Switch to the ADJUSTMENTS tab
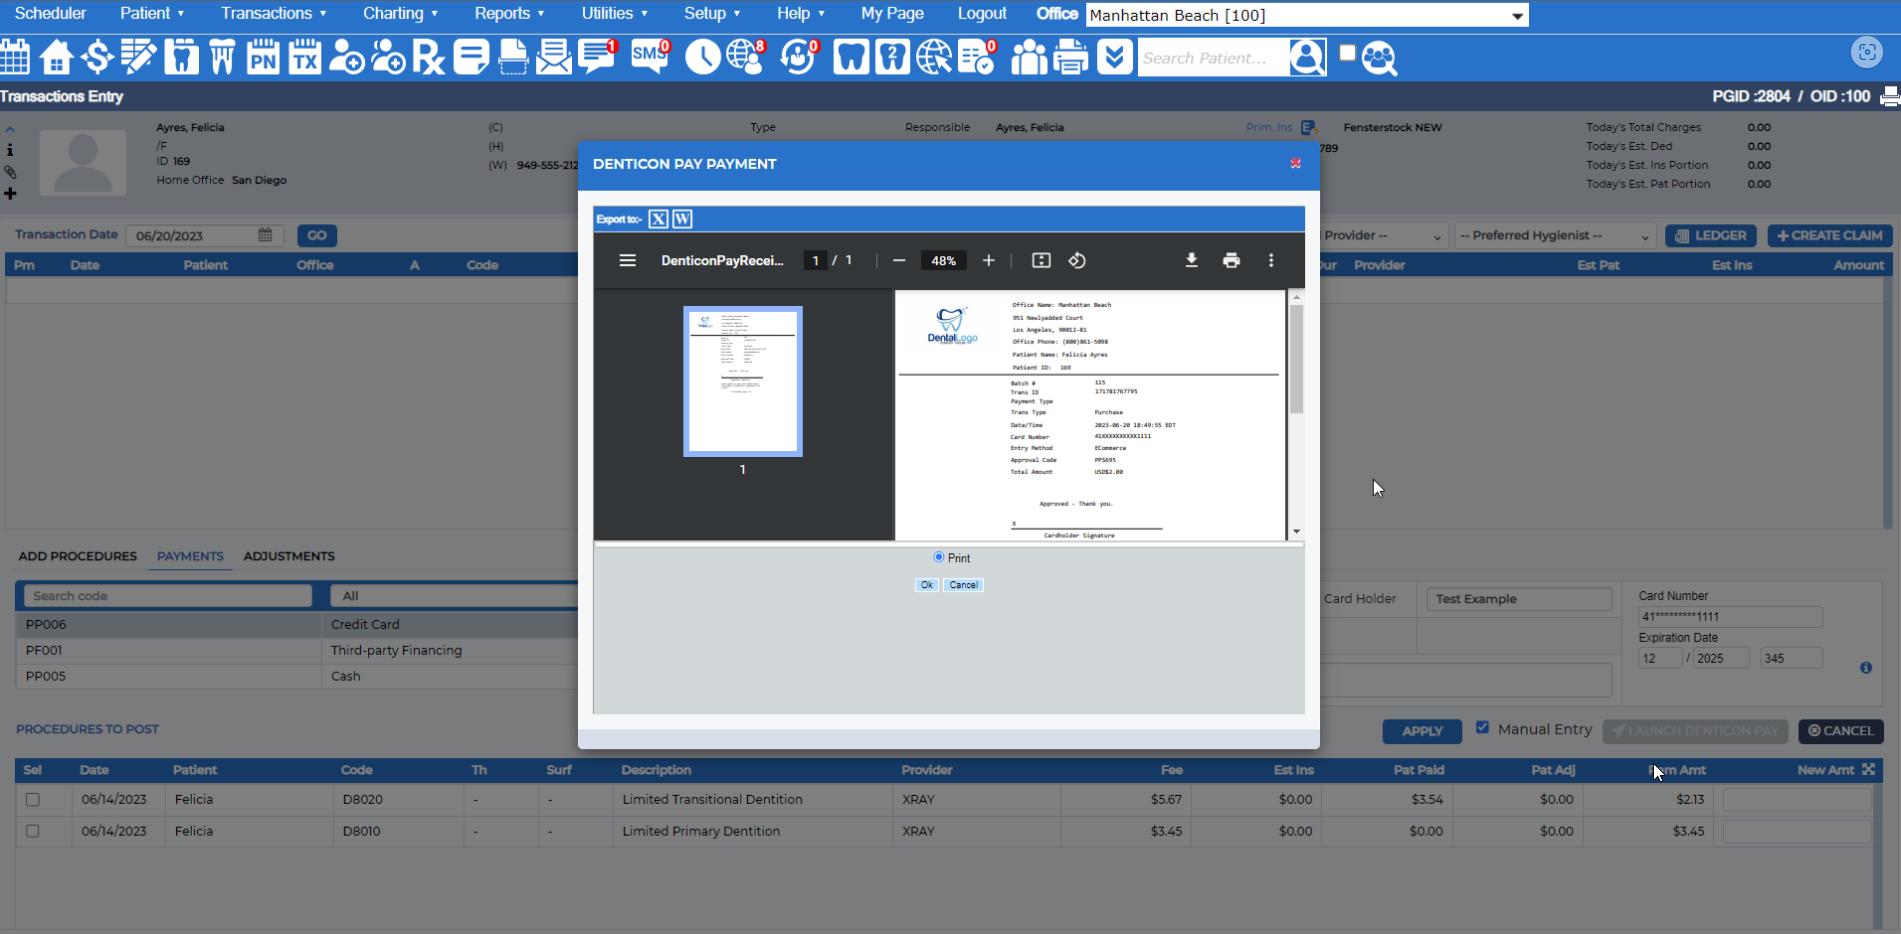 click(289, 556)
